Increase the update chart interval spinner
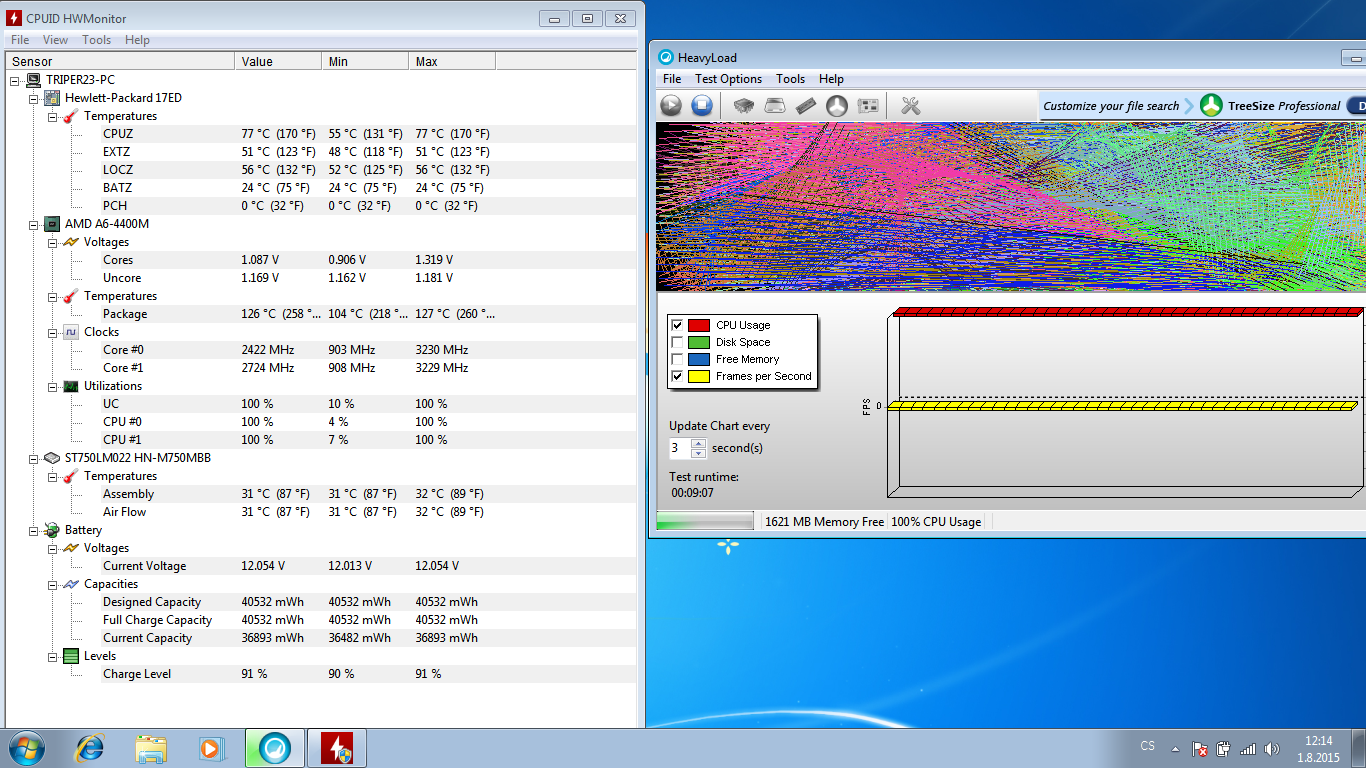 698,443
